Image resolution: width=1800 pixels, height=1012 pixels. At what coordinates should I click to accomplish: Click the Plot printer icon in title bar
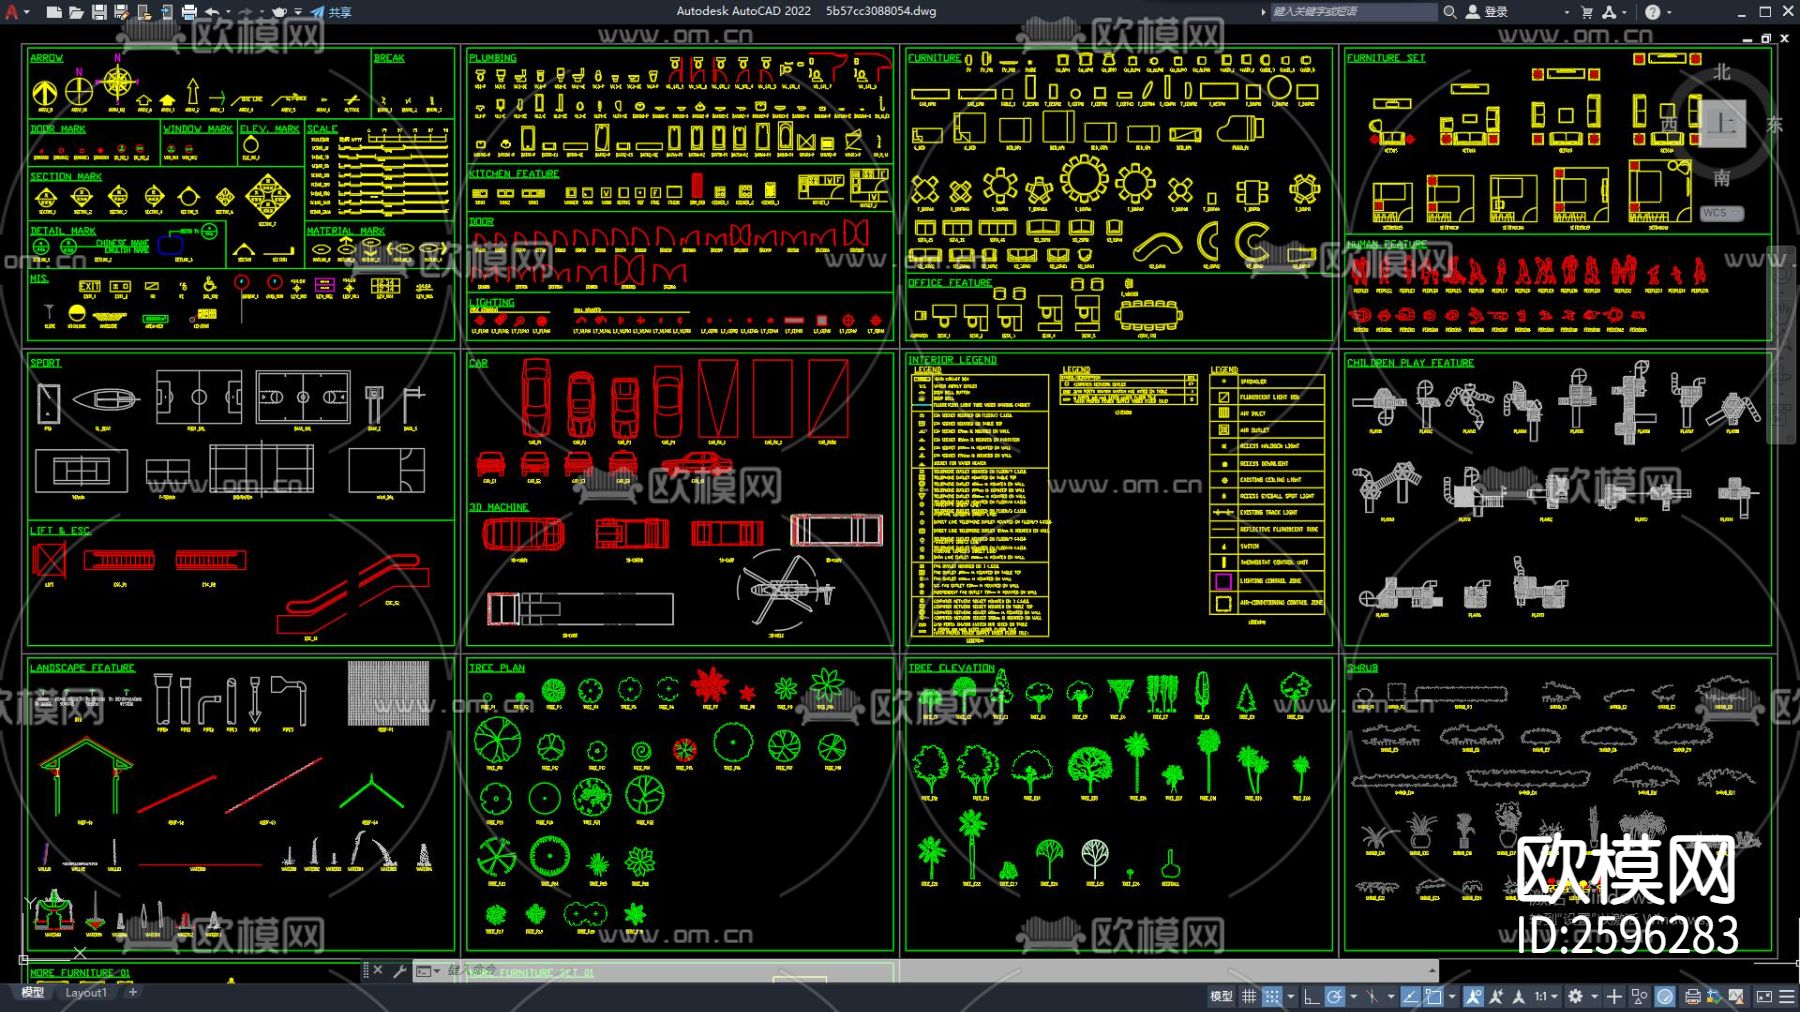[x=189, y=12]
